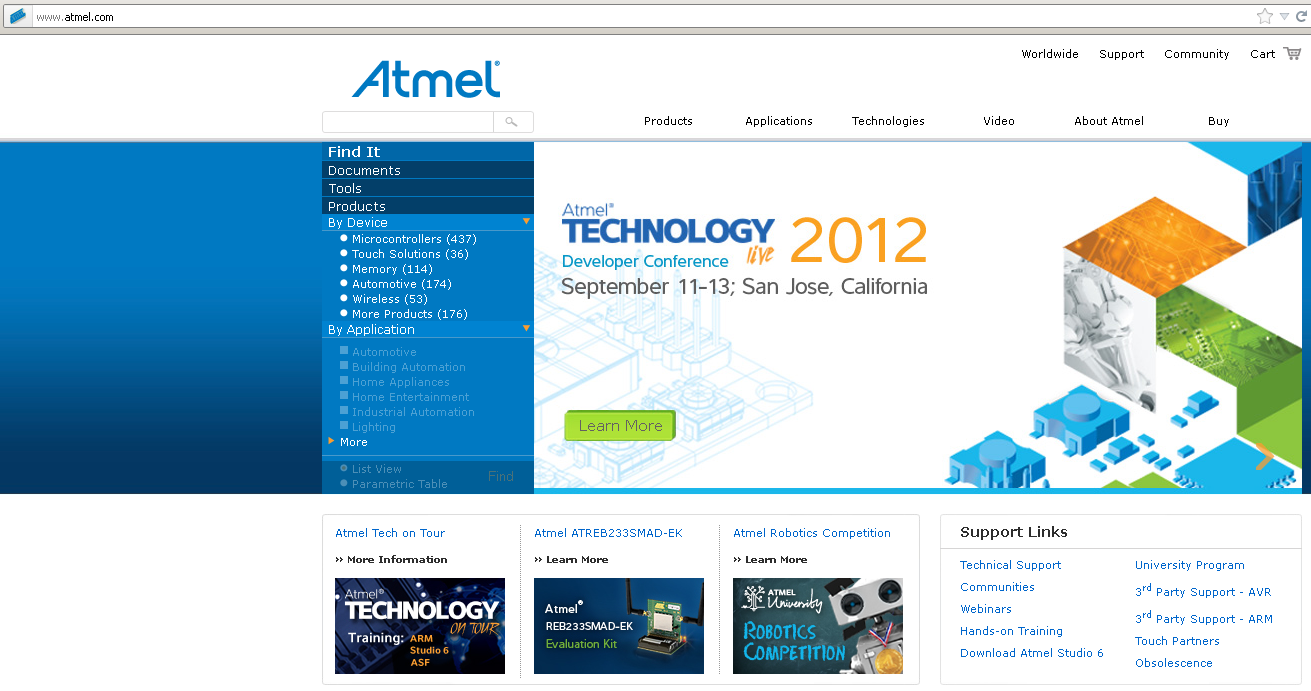Viewport: 1311px width, 691px height.
Task: Open Atmel Tech on Tour link
Action: point(390,533)
